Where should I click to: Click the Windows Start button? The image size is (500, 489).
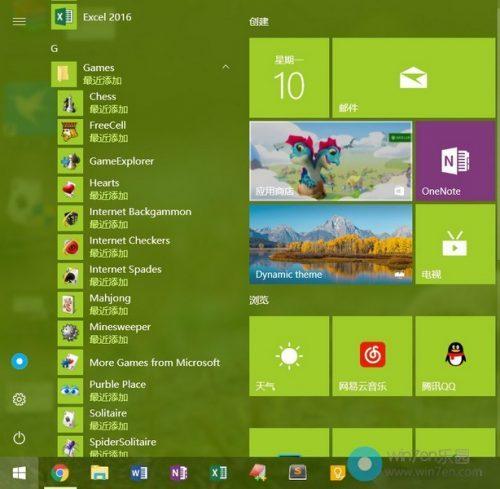tap(19, 473)
